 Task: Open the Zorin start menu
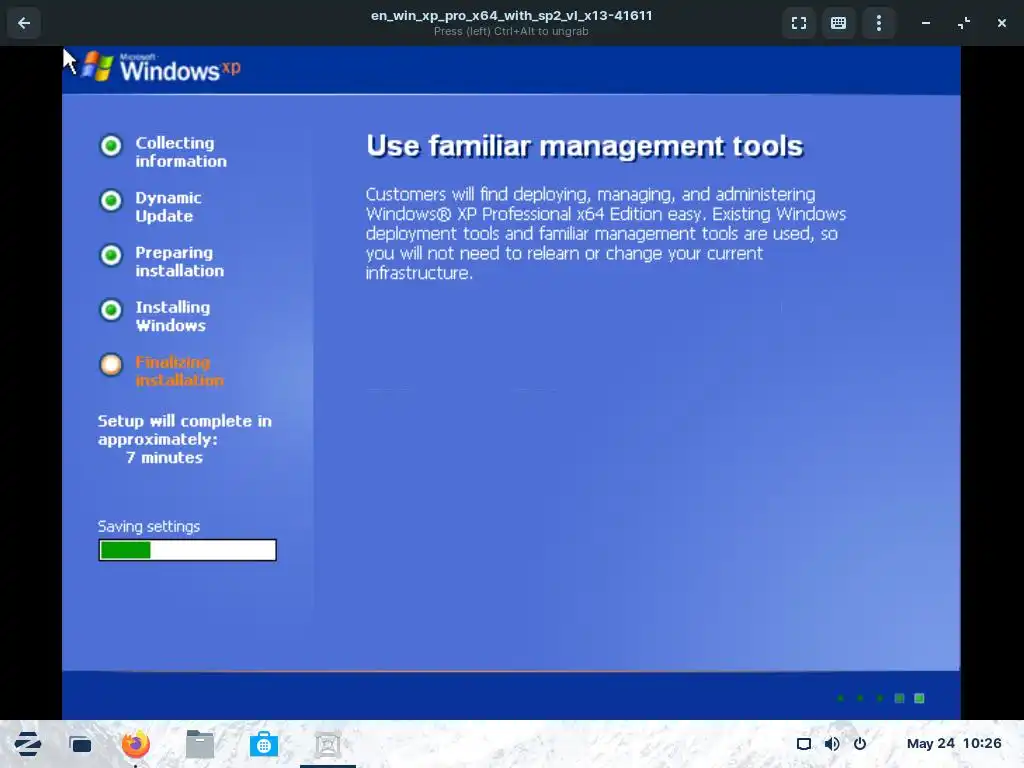[27, 744]
